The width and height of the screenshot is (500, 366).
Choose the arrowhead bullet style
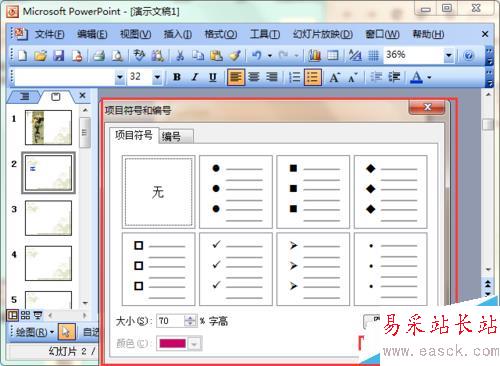pos(313,269)
